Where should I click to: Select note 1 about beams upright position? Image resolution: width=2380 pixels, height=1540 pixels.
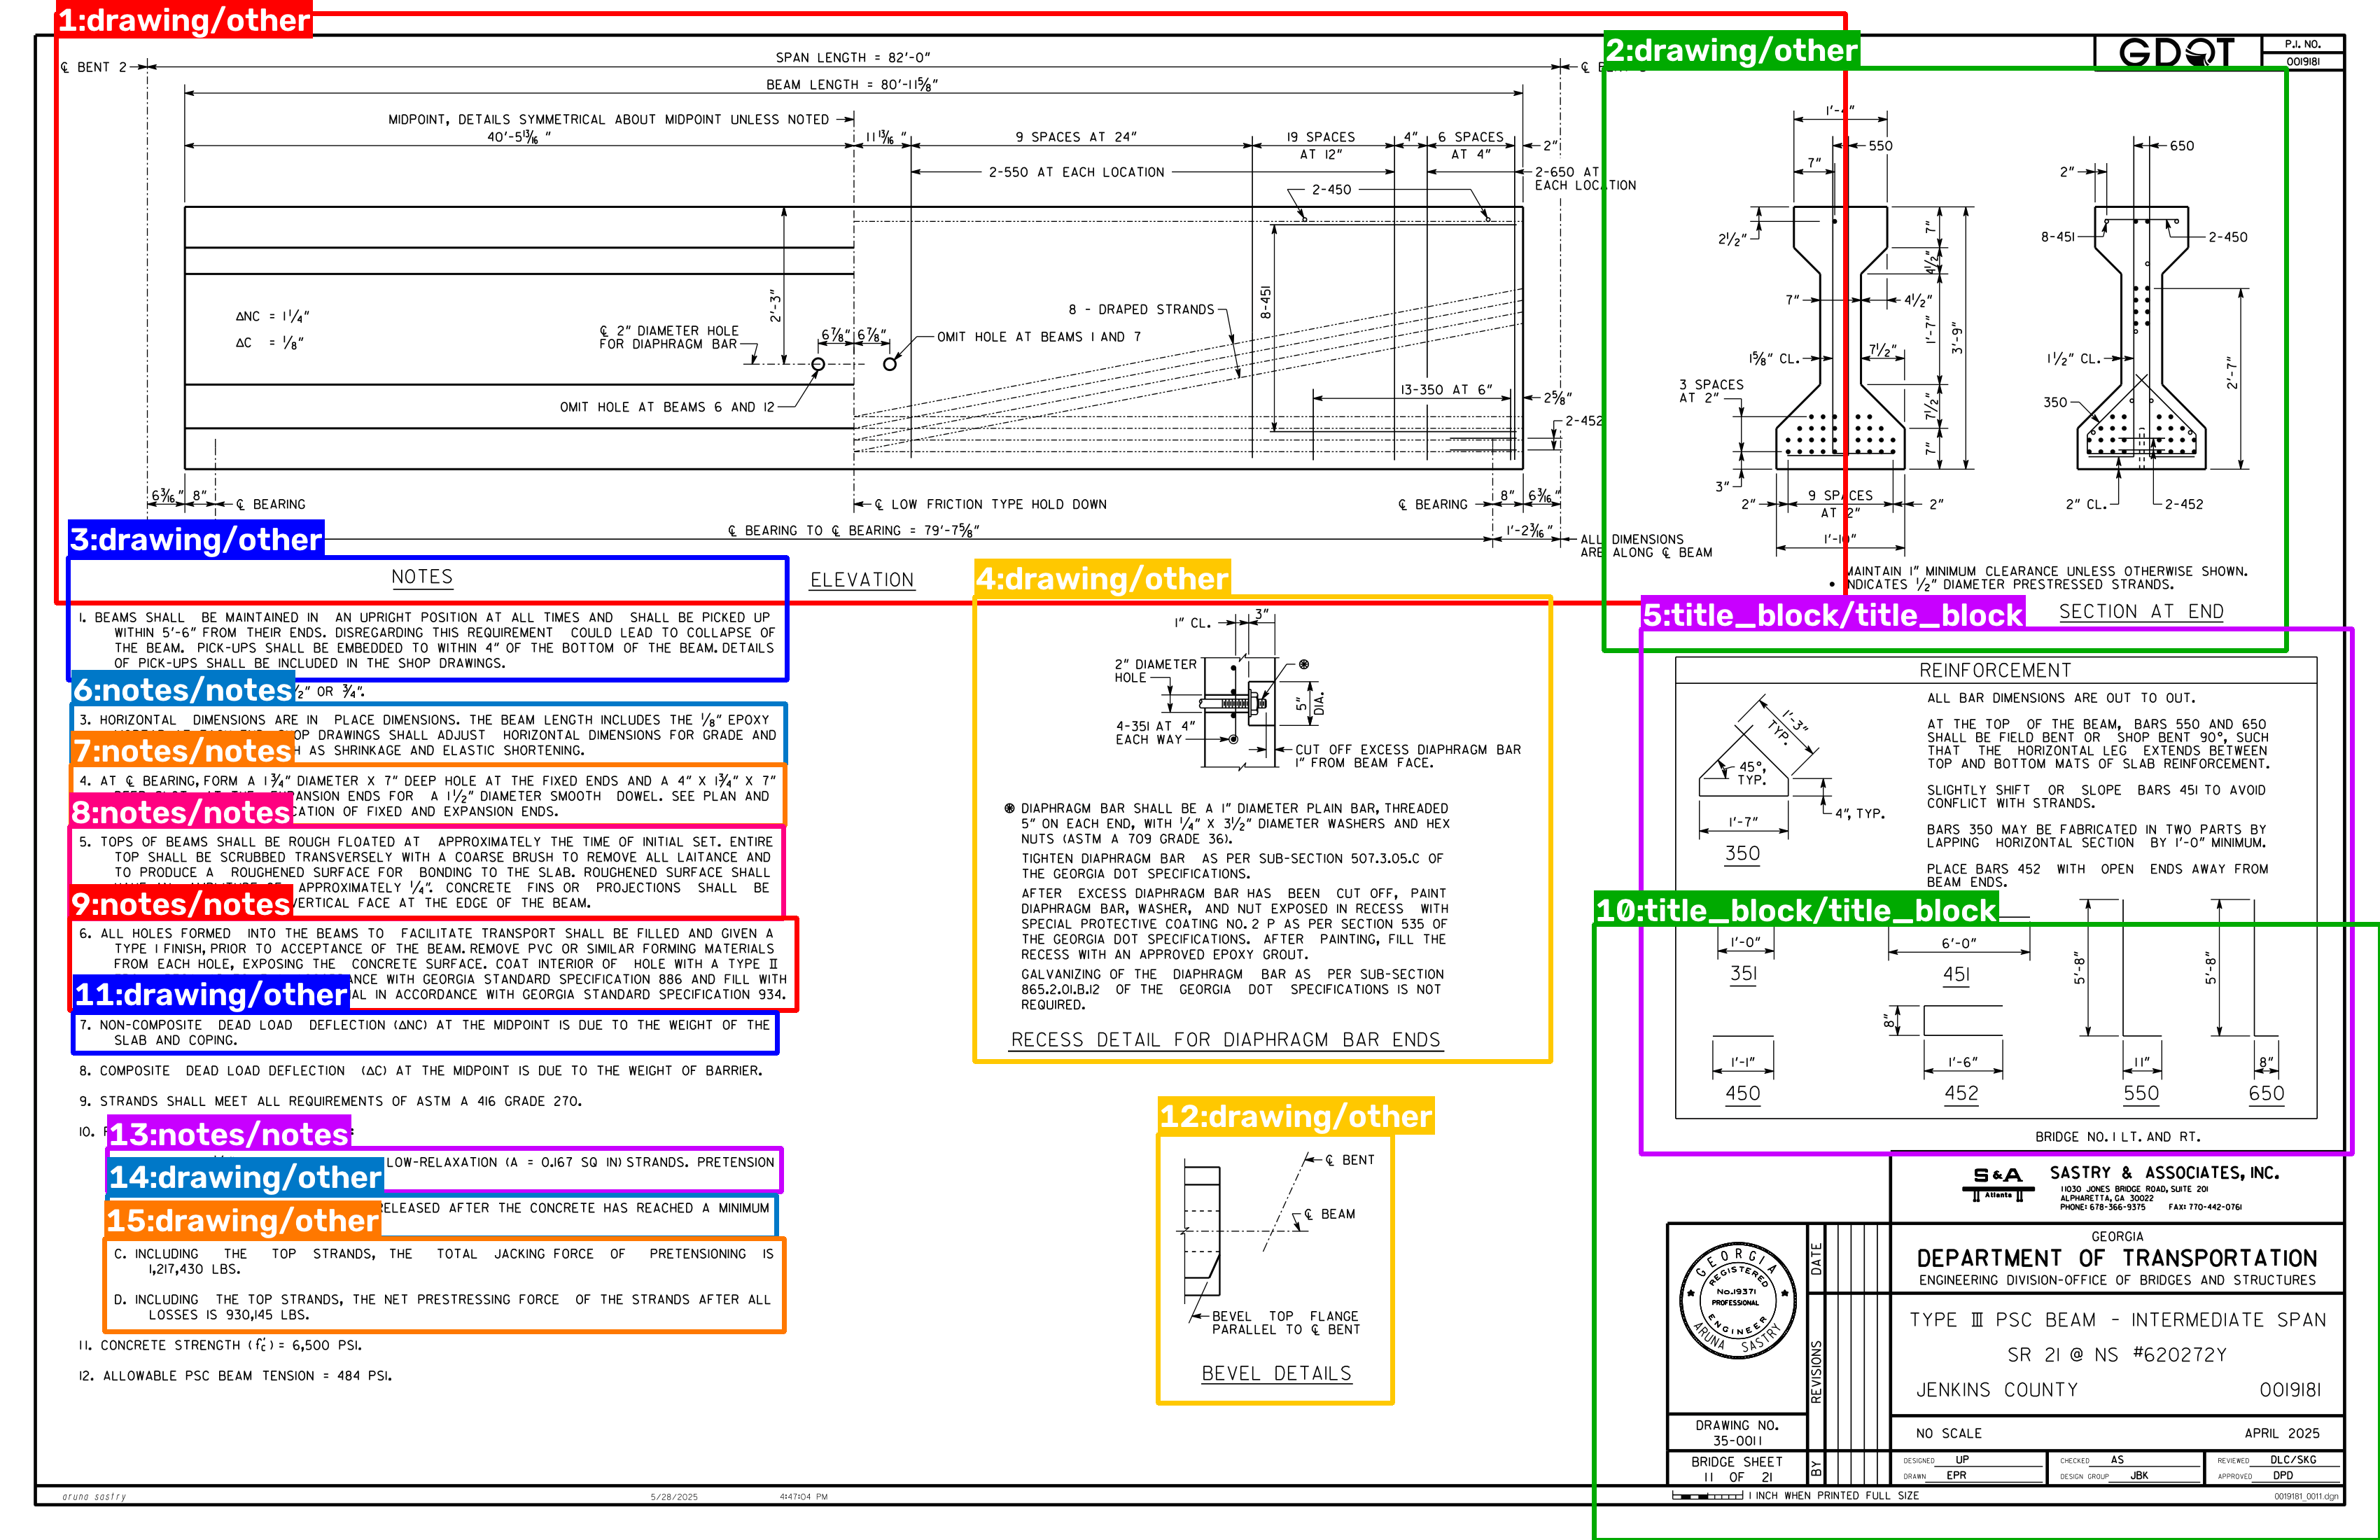tap(427, 640)
